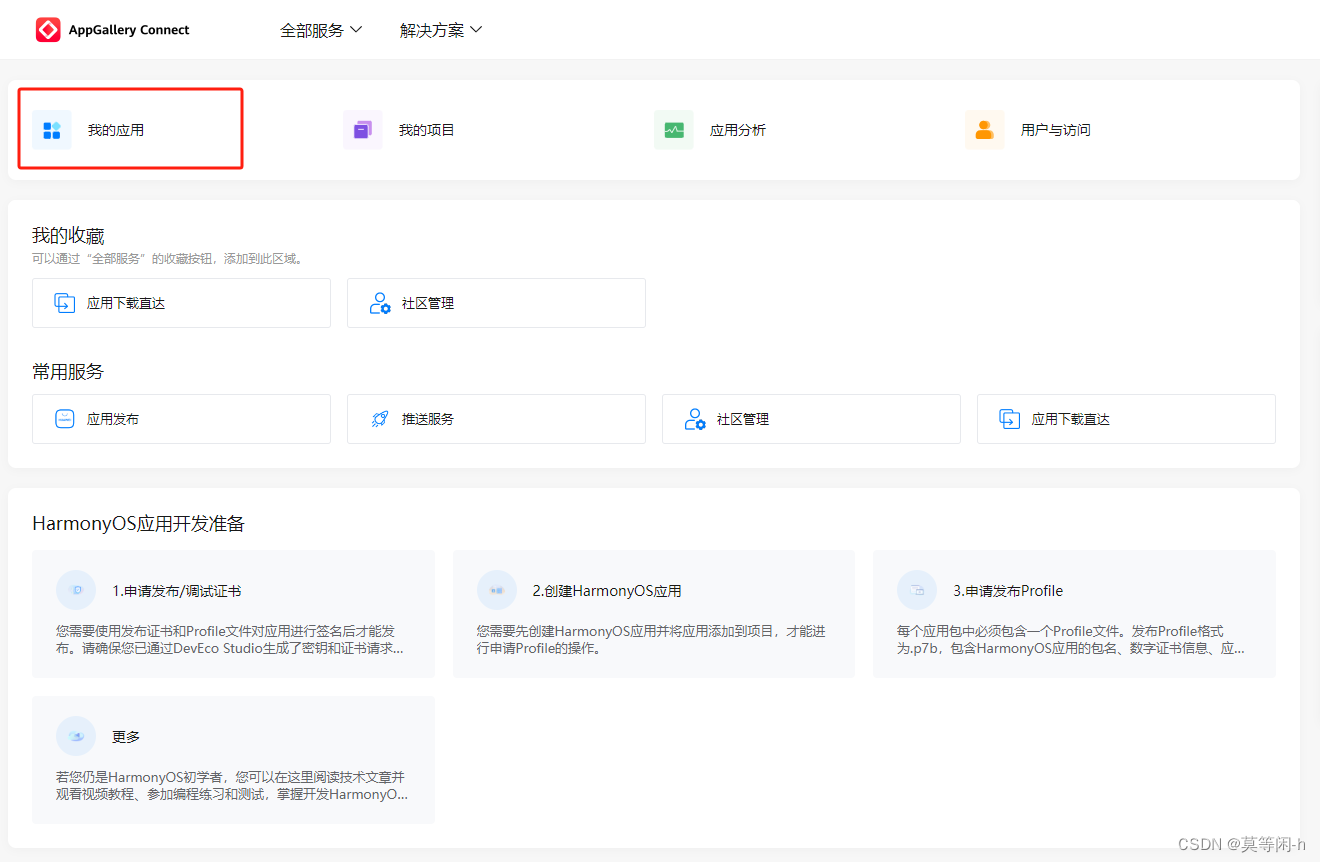The width and height of the screenshot is (1320, 862).
Task: Click the description starting 您需要使用发布证书
Action: click(x=231, y=640)
